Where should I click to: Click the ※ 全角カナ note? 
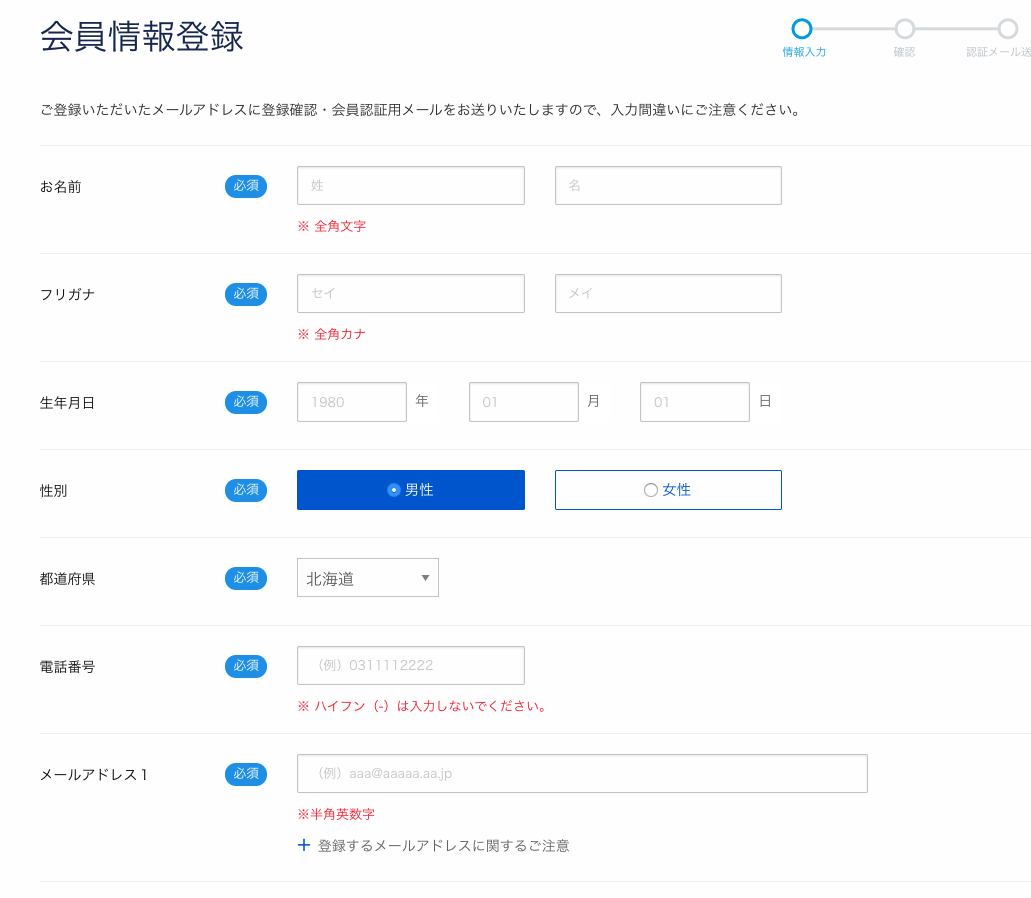tap(331, 334)
